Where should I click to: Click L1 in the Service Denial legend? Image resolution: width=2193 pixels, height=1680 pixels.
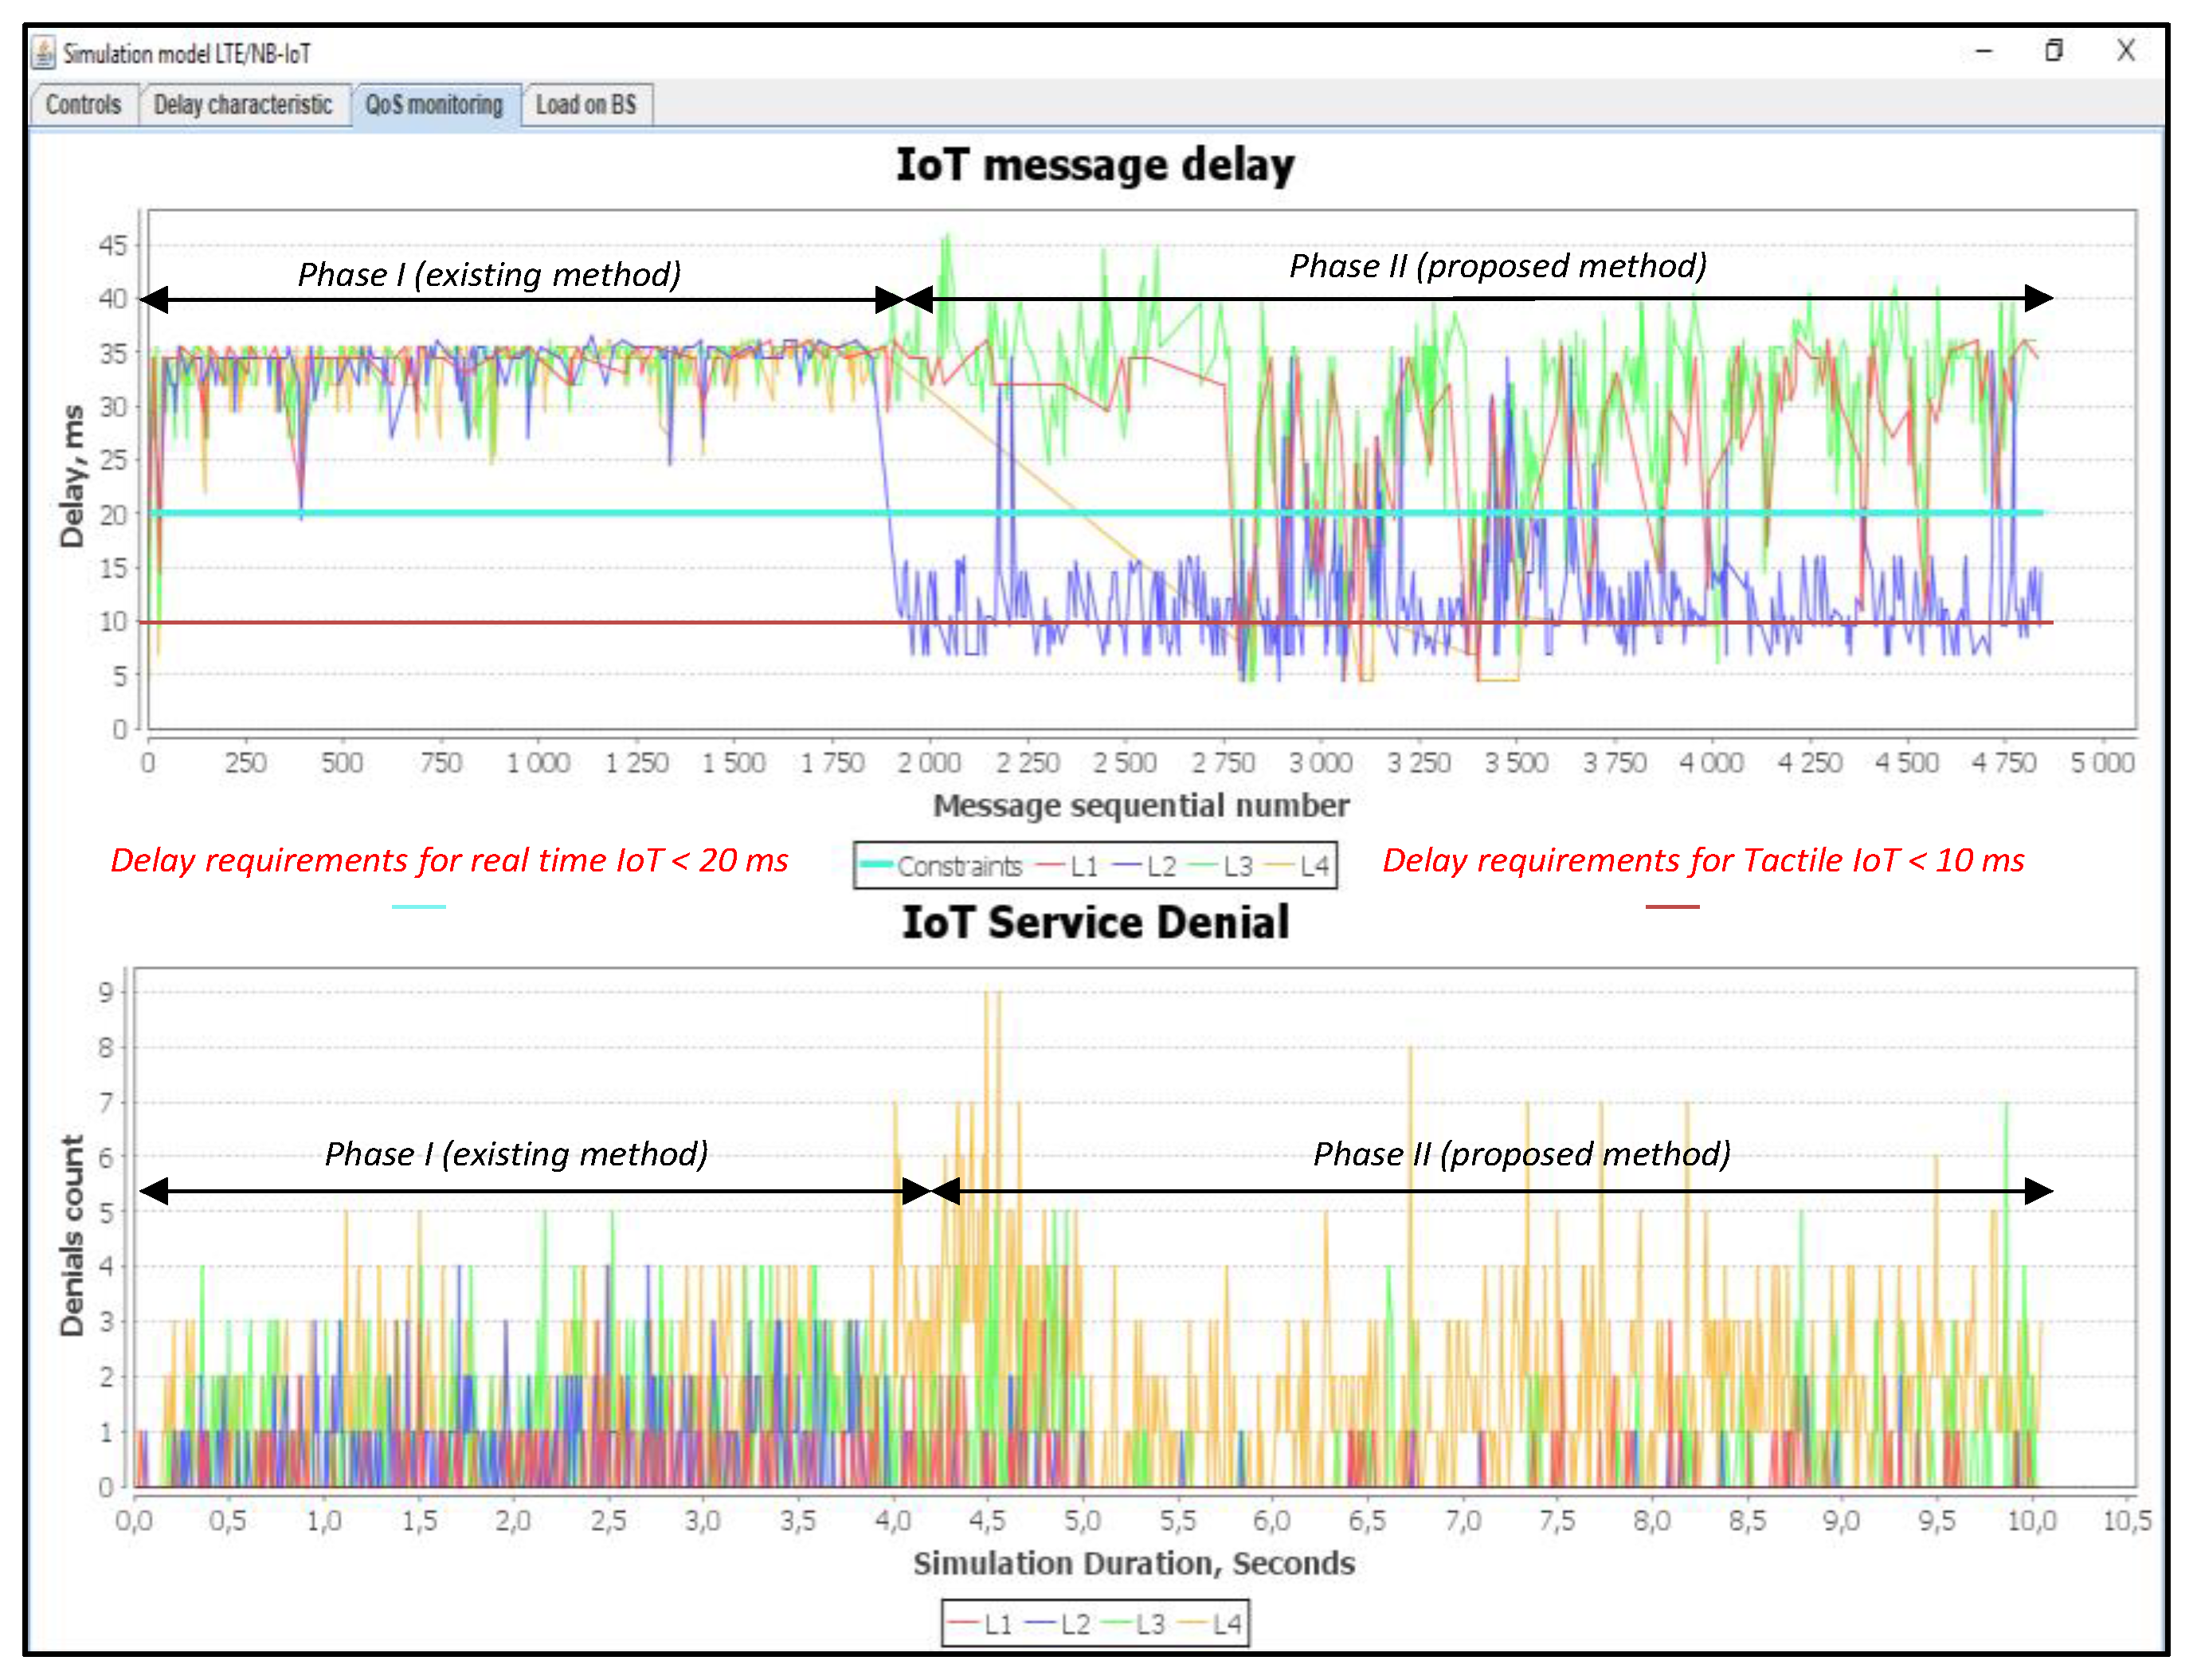pos(997,1624)
